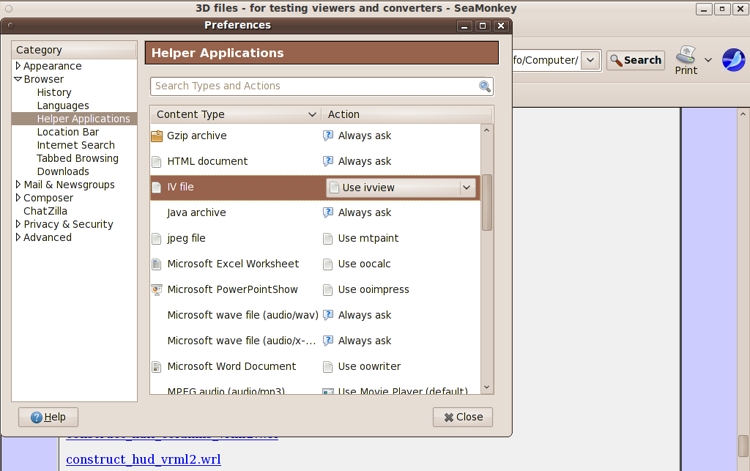Select the Downloads preferences item
The width and height of the screenshot is (750, 471).
tap(63, 171)
